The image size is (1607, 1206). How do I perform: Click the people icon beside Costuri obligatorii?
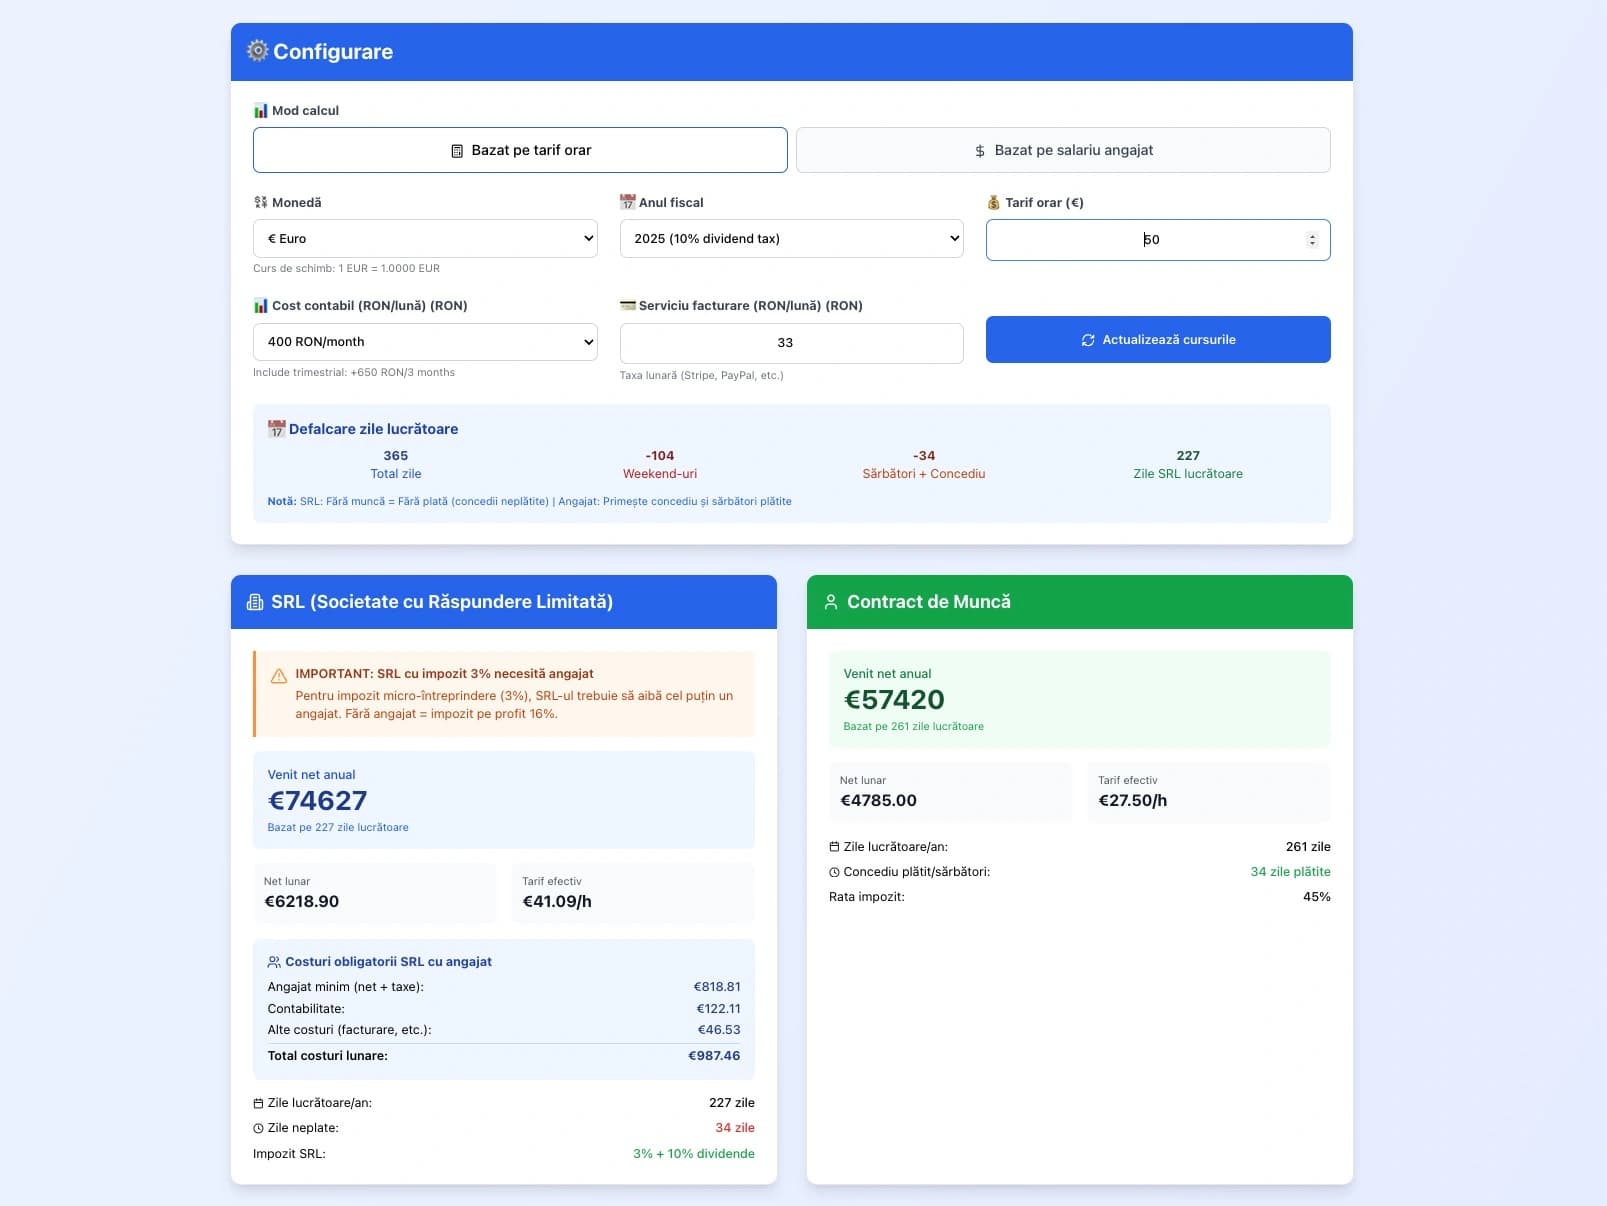click(274, 962)
